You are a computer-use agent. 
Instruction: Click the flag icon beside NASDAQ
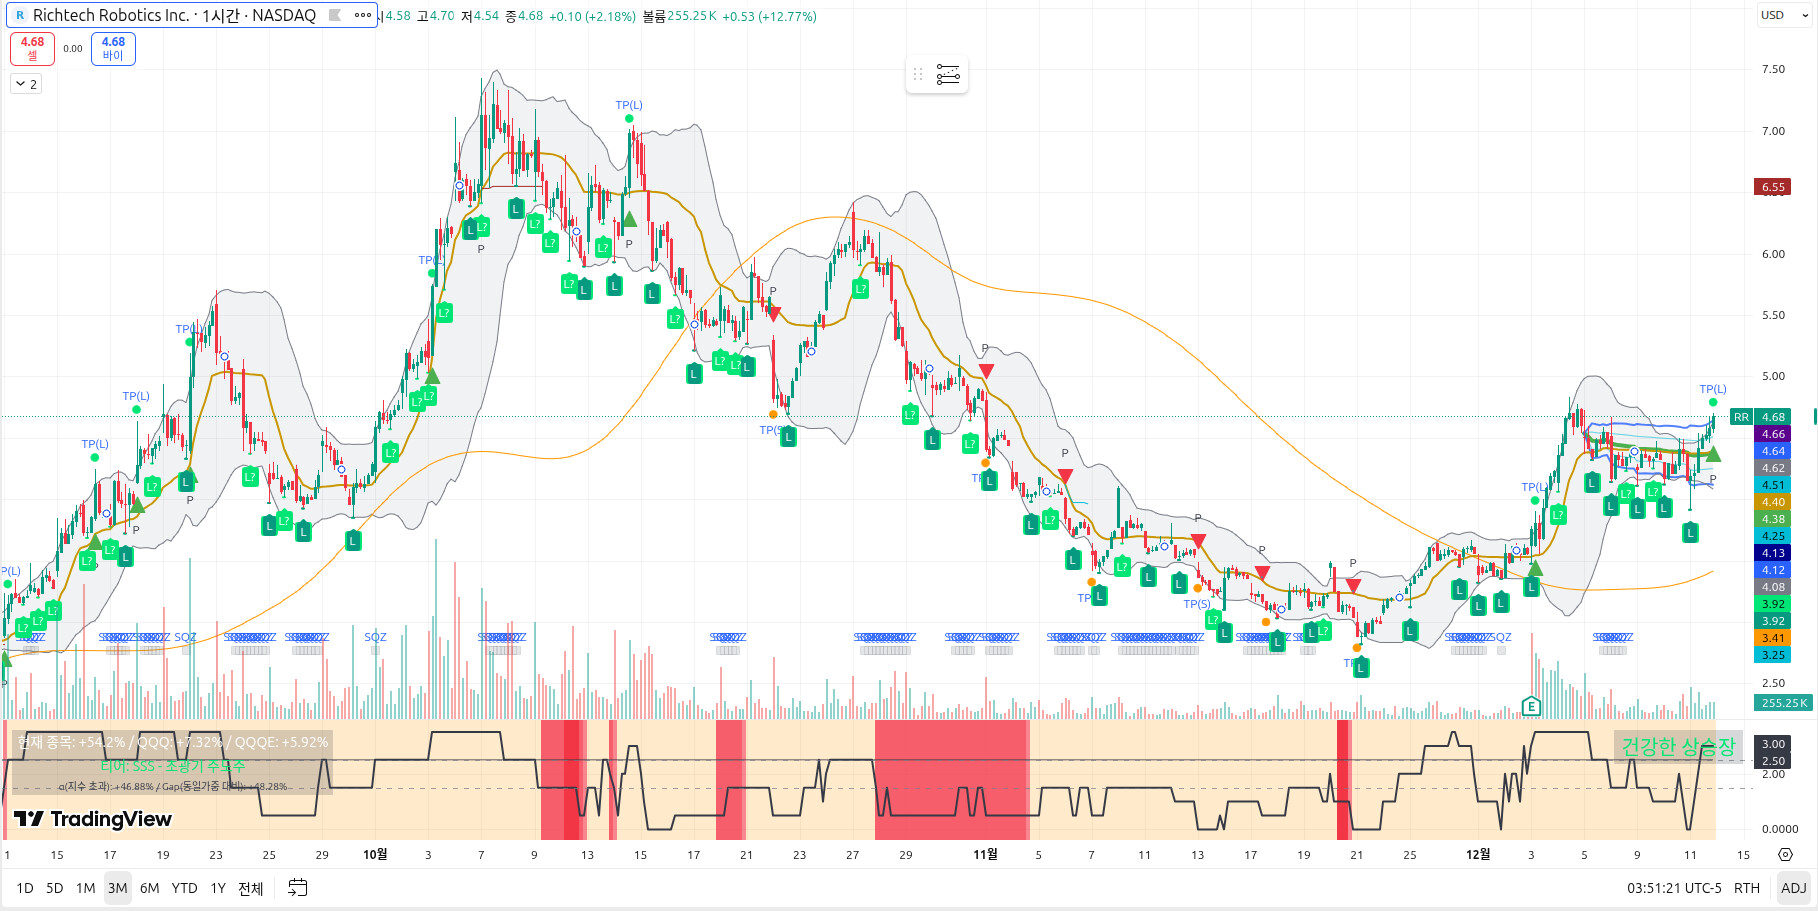[x=335, y=15]
